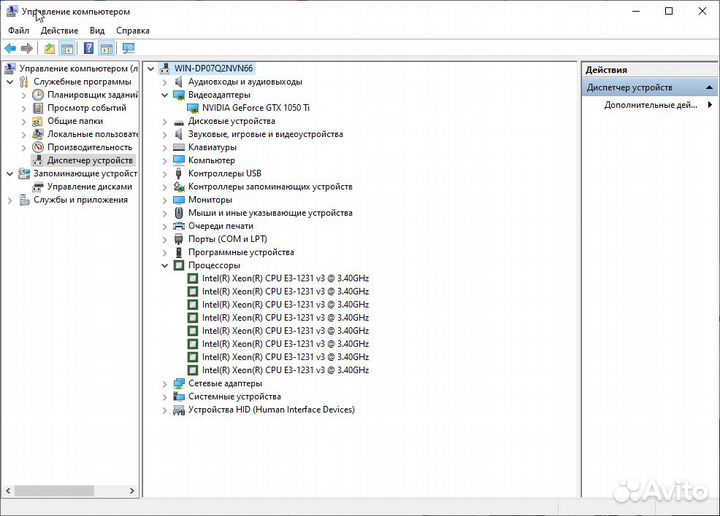Open the Действие menu
Image resolution: width=720 pixels, height=516 pixels.
[59, 31]
